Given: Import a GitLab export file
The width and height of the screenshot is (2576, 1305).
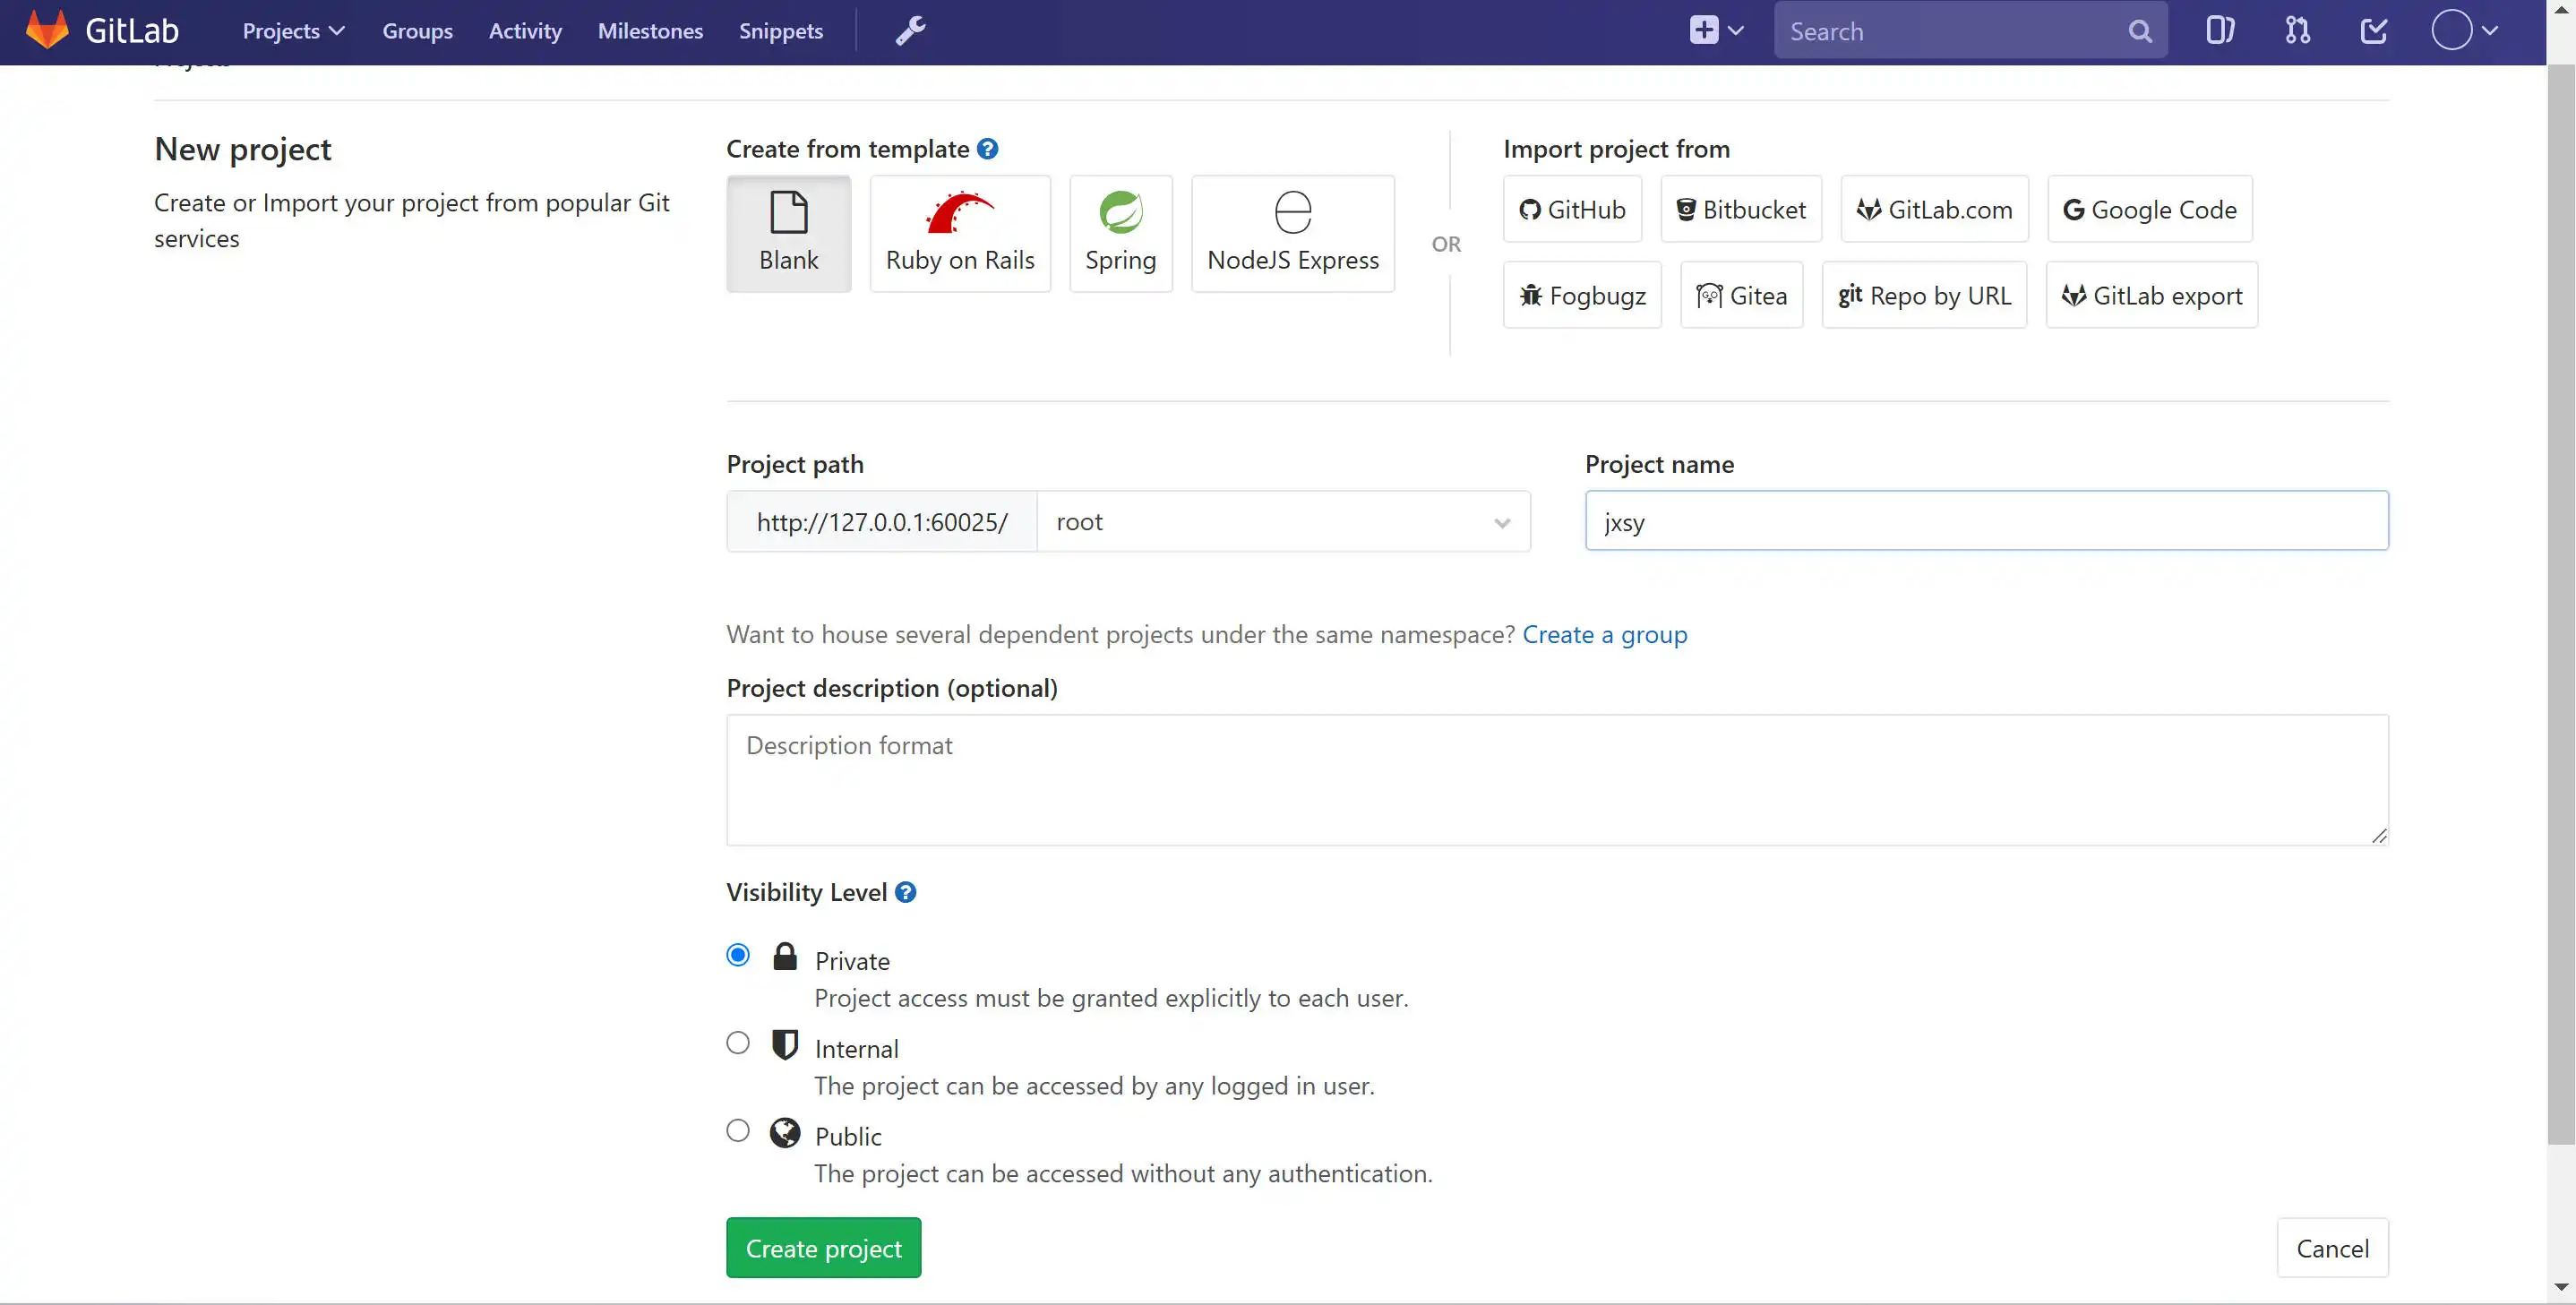Looking at the screenshot, I should click(2151, 295).
